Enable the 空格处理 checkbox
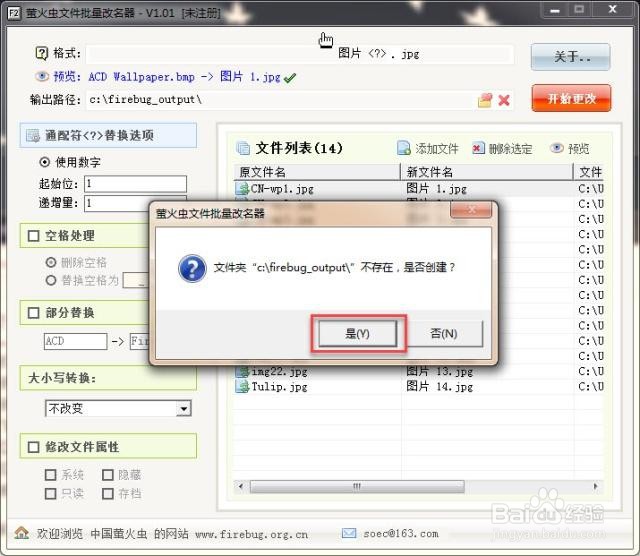This screenshot has width=640, height=556. pos(33,236)
